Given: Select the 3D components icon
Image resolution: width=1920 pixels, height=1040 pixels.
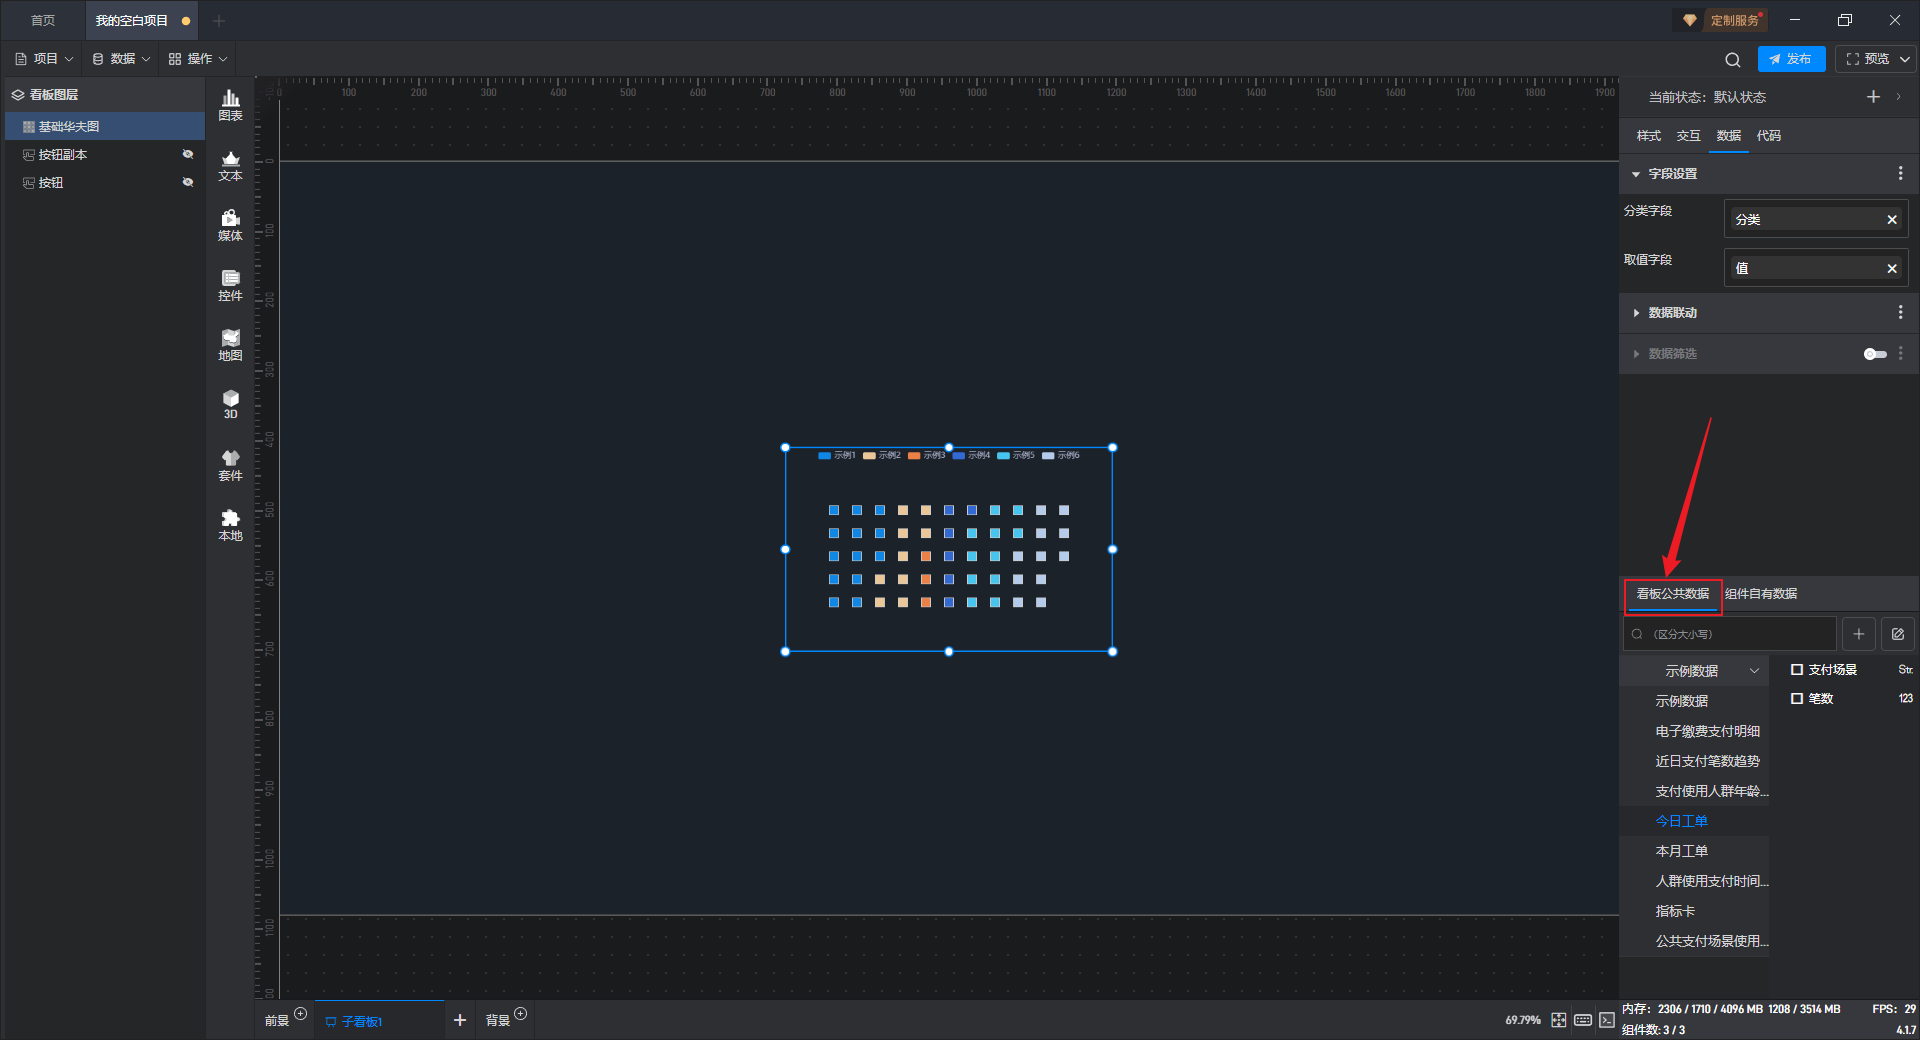Looking at the screenshot, I should click(x=230, y=404).
